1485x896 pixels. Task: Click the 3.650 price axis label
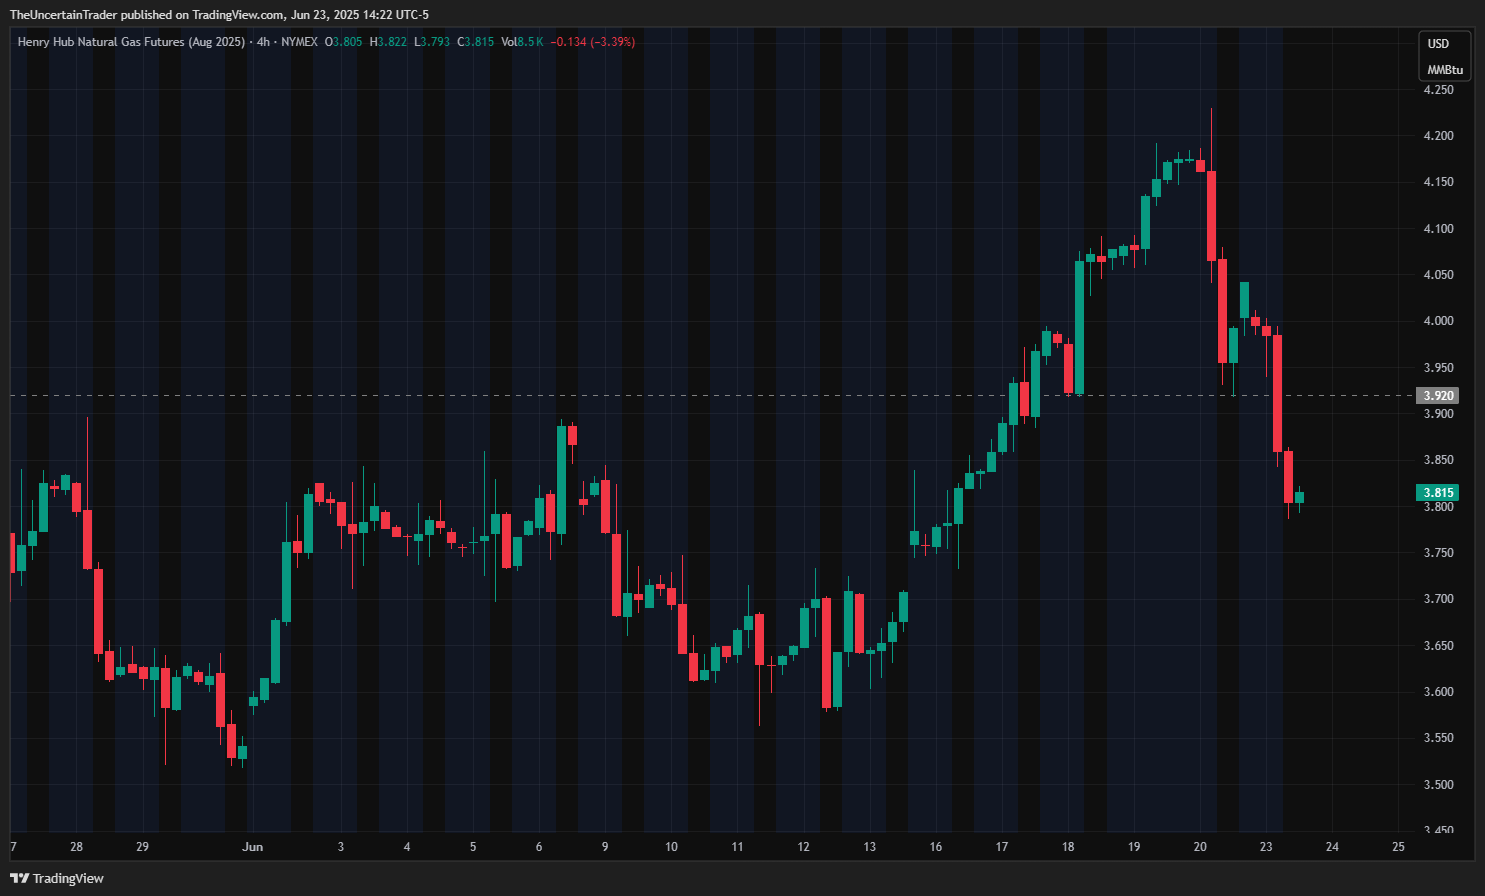point(1438,646)
